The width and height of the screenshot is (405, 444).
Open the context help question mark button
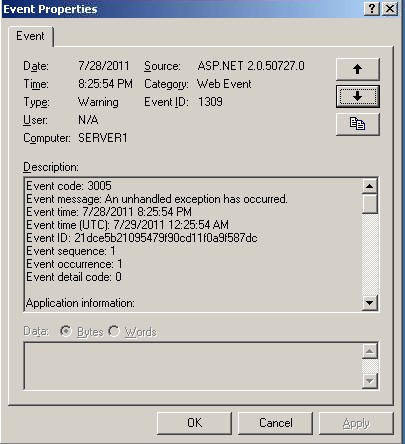[372, 8]
